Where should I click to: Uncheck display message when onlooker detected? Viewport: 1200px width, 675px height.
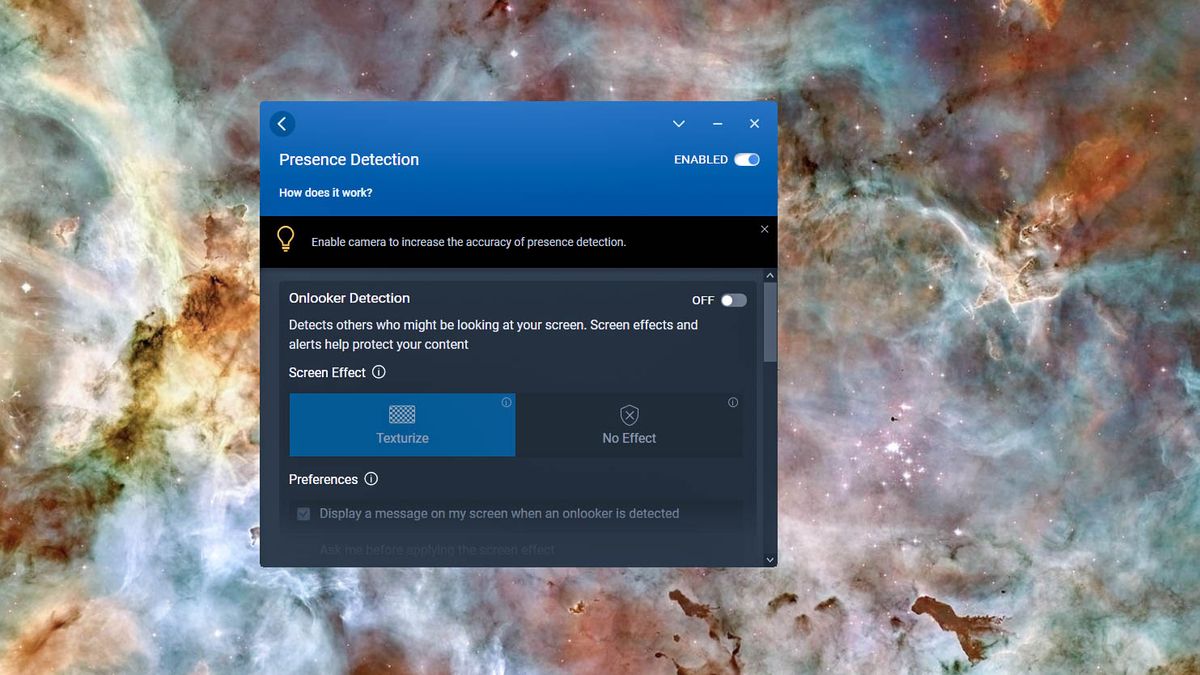(304, 514)
